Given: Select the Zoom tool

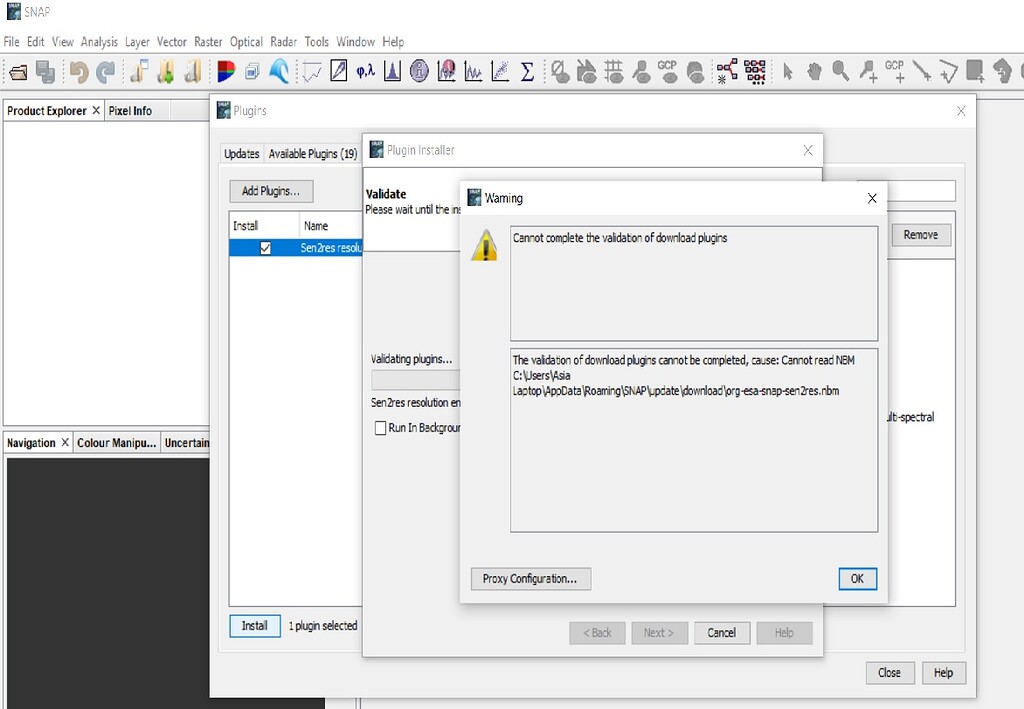Looking at the screenshot, I should (x=840, y=71).
